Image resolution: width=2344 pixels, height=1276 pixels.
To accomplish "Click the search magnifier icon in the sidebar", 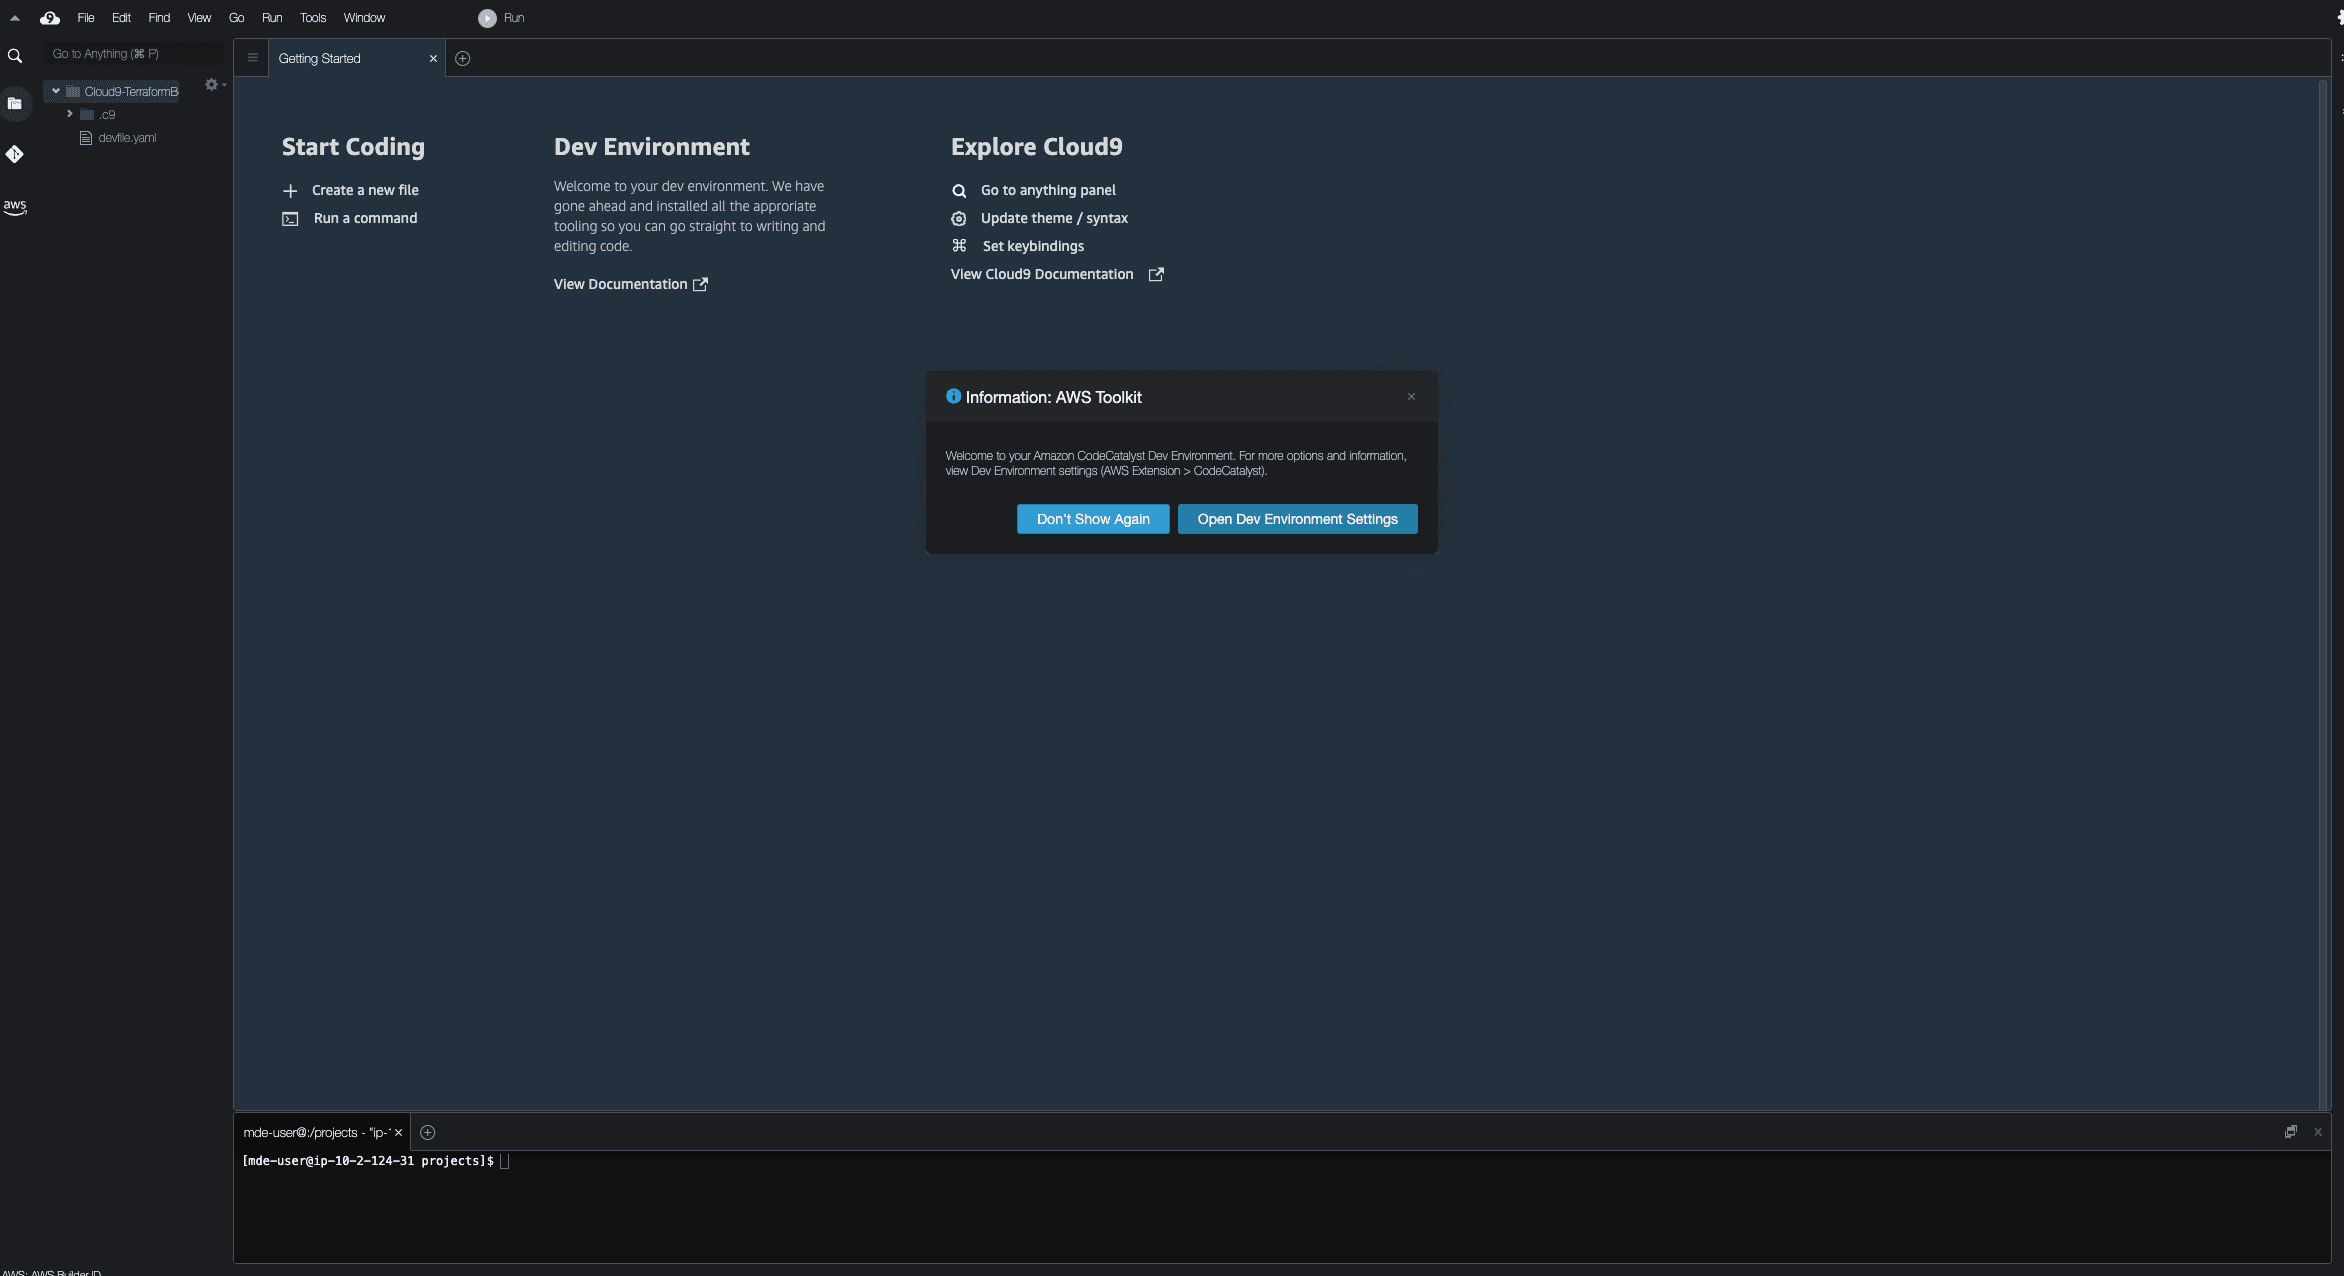I will point(15,56).
